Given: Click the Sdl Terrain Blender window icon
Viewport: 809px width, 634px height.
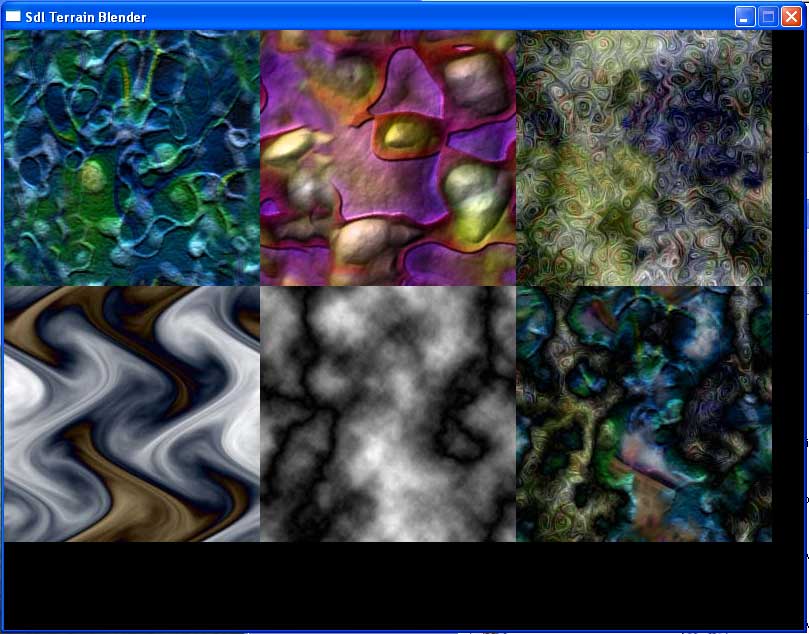Looking at the screenshot, I should click(13, 17).
